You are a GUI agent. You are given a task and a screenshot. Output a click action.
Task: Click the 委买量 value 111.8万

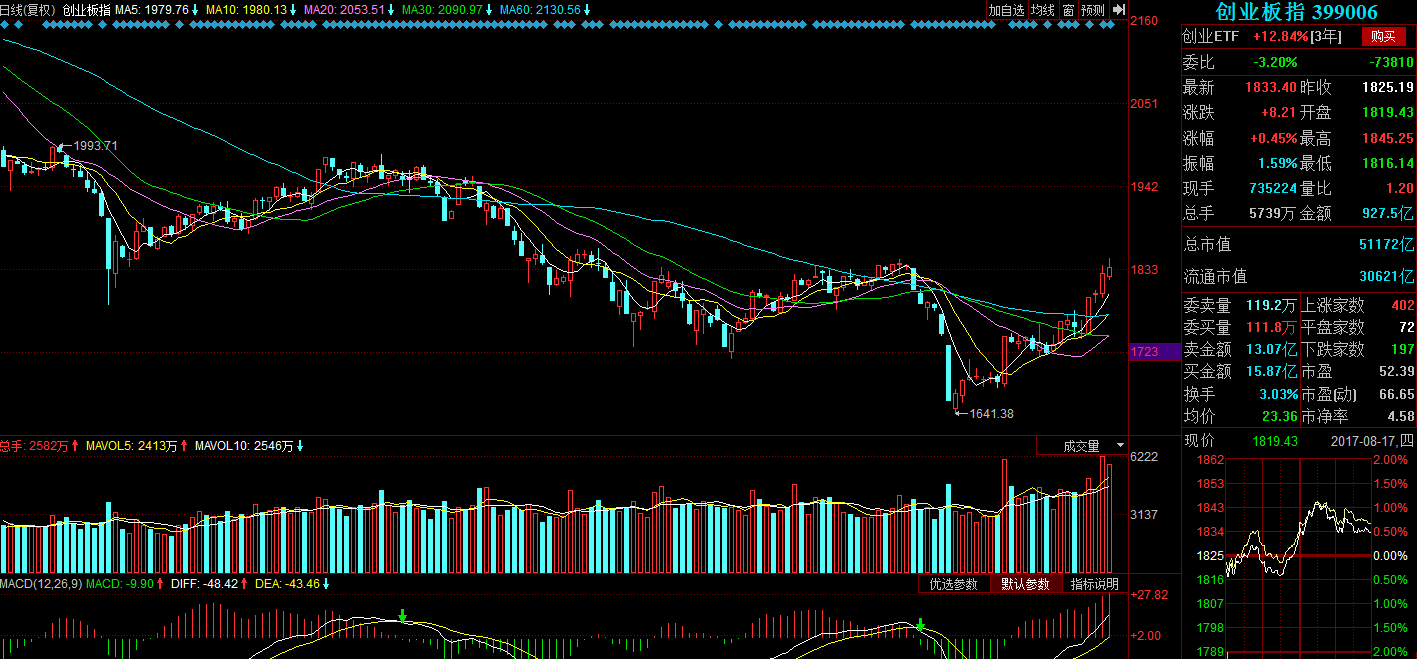pos(1272,327)
